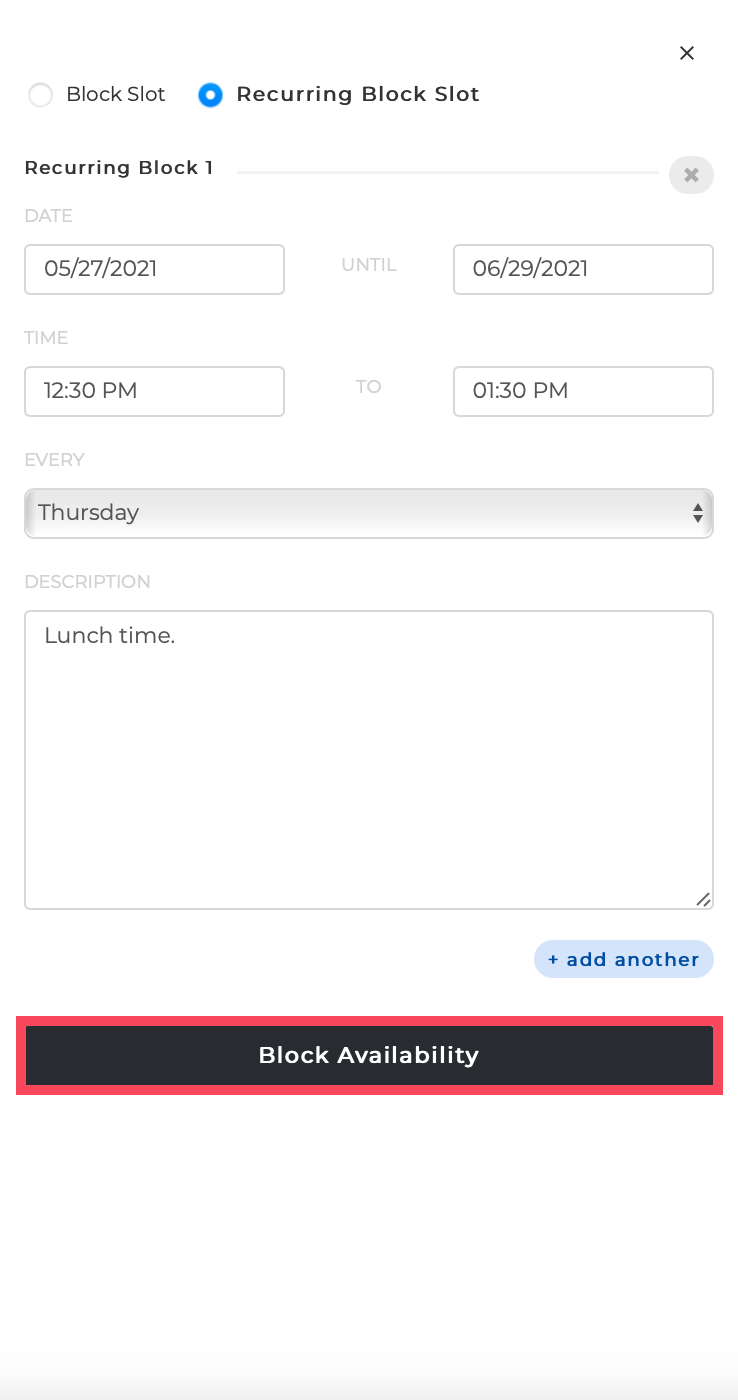Click the Block Slot label text
Image resolution: width=738 pixels, height=1400 pixels.
tap(116, 94)
